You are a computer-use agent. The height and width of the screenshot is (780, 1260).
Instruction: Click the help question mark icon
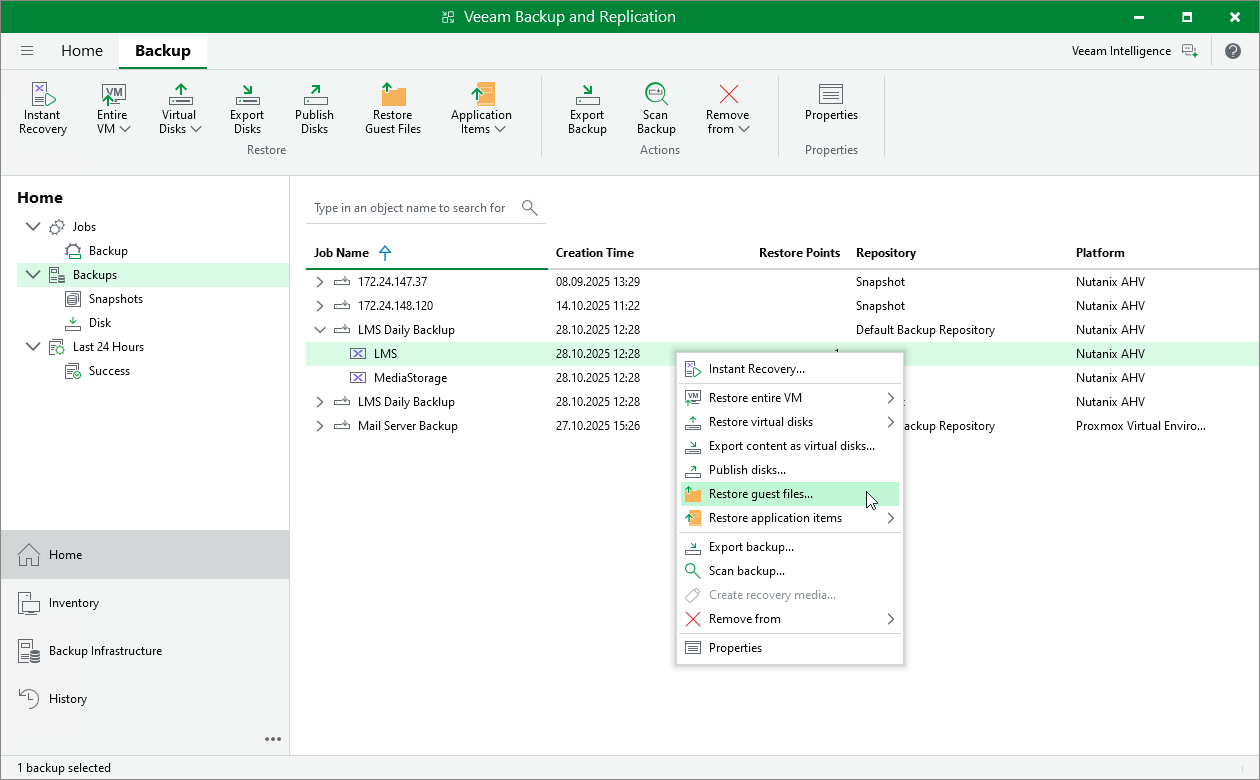pyautogui.click(x=1233, y=51)
